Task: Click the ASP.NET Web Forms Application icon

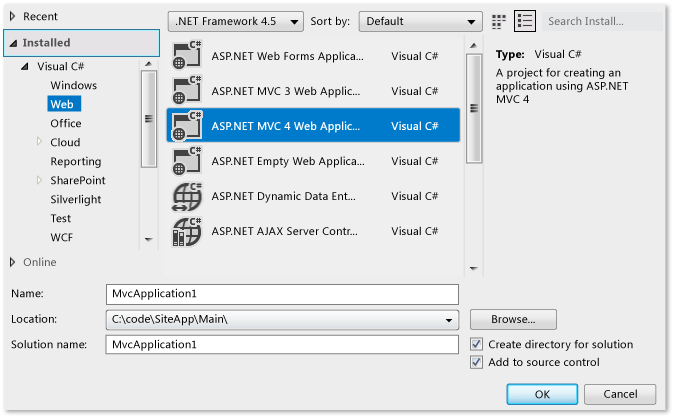Action: (187, 55)
